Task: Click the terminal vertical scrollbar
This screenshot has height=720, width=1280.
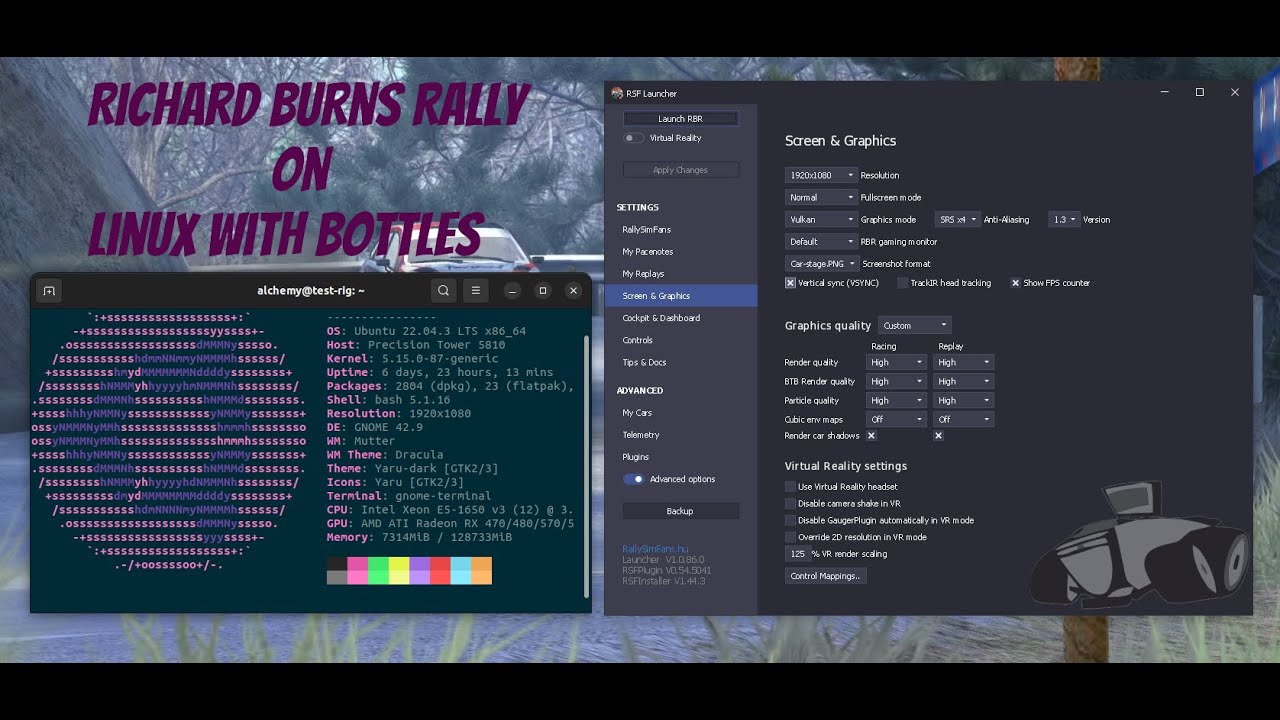Action: click(587, 465)
